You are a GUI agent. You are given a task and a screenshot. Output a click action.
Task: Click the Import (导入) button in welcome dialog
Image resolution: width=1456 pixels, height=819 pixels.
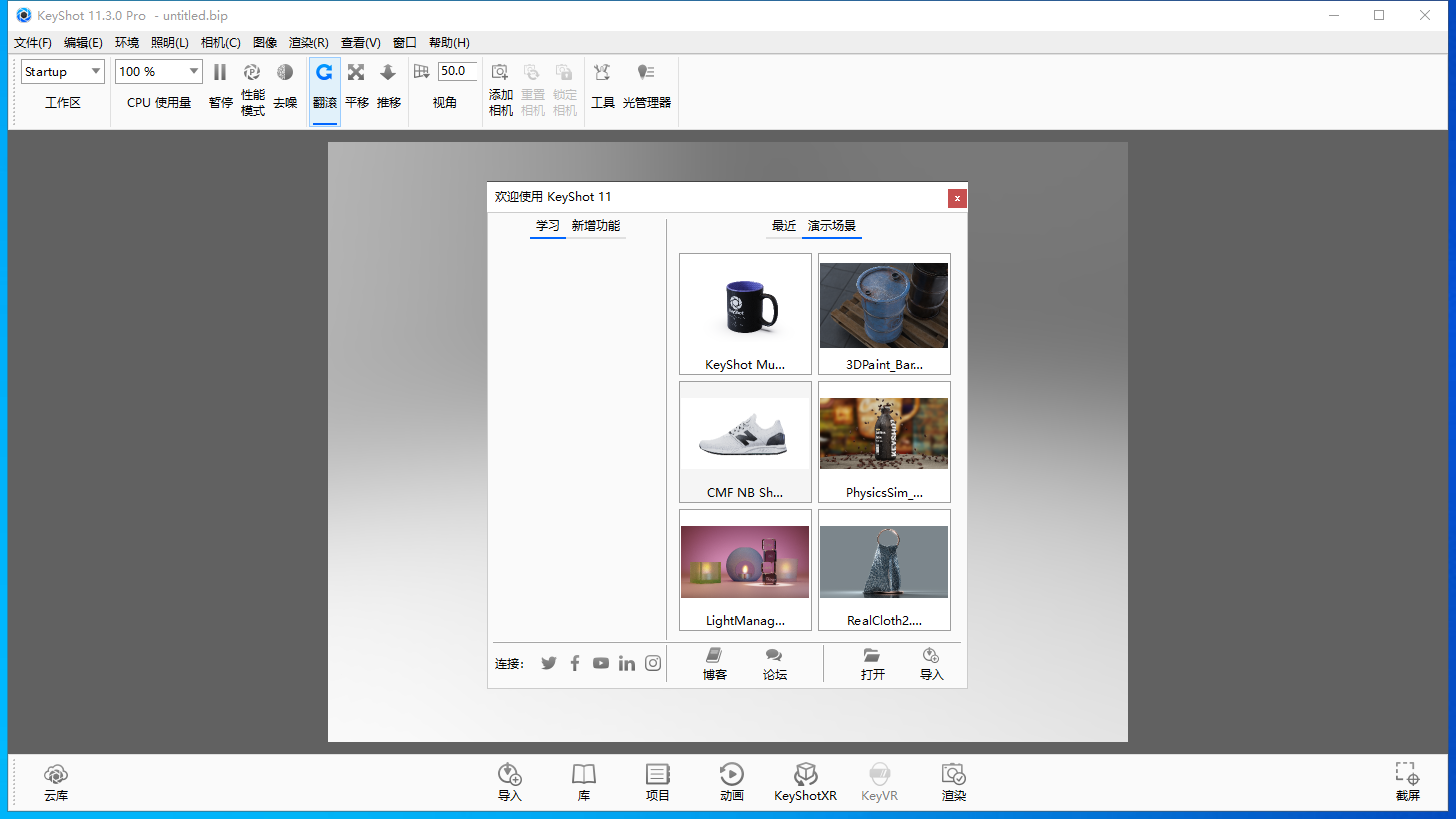(932, 664)
